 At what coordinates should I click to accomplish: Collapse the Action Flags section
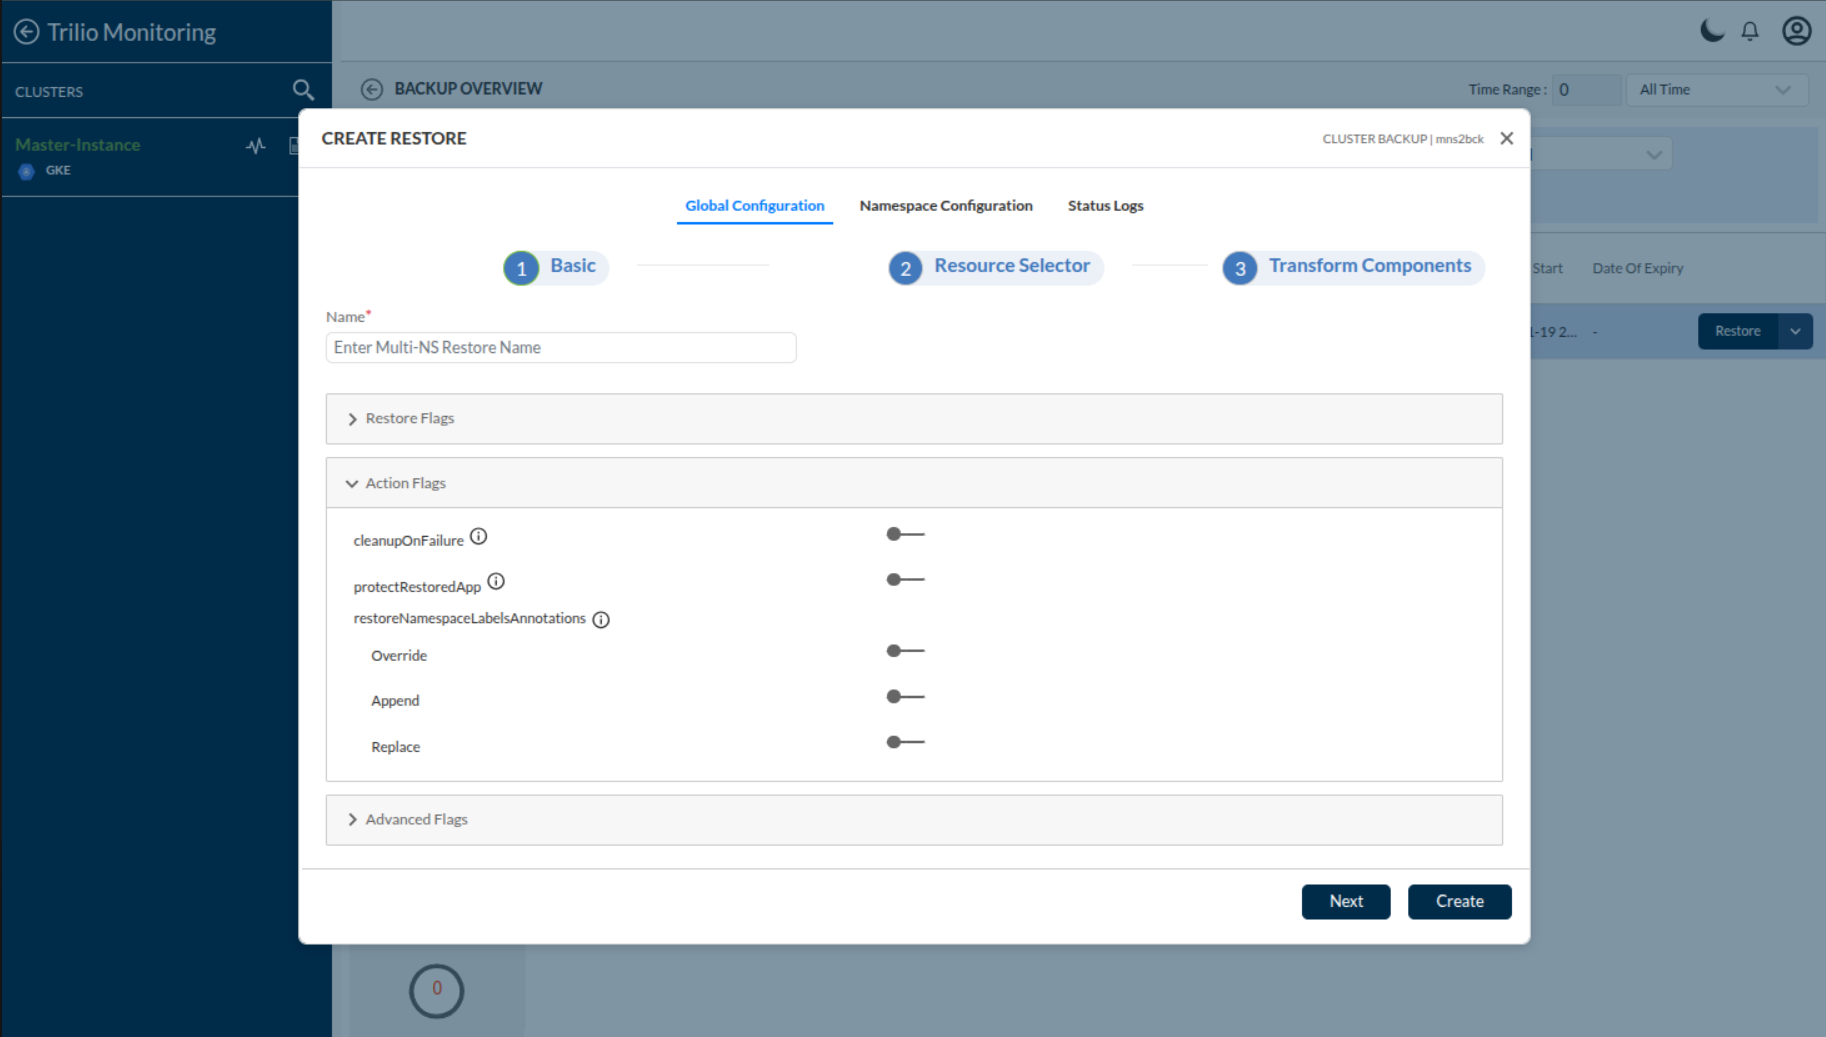[x=405, y=484]
